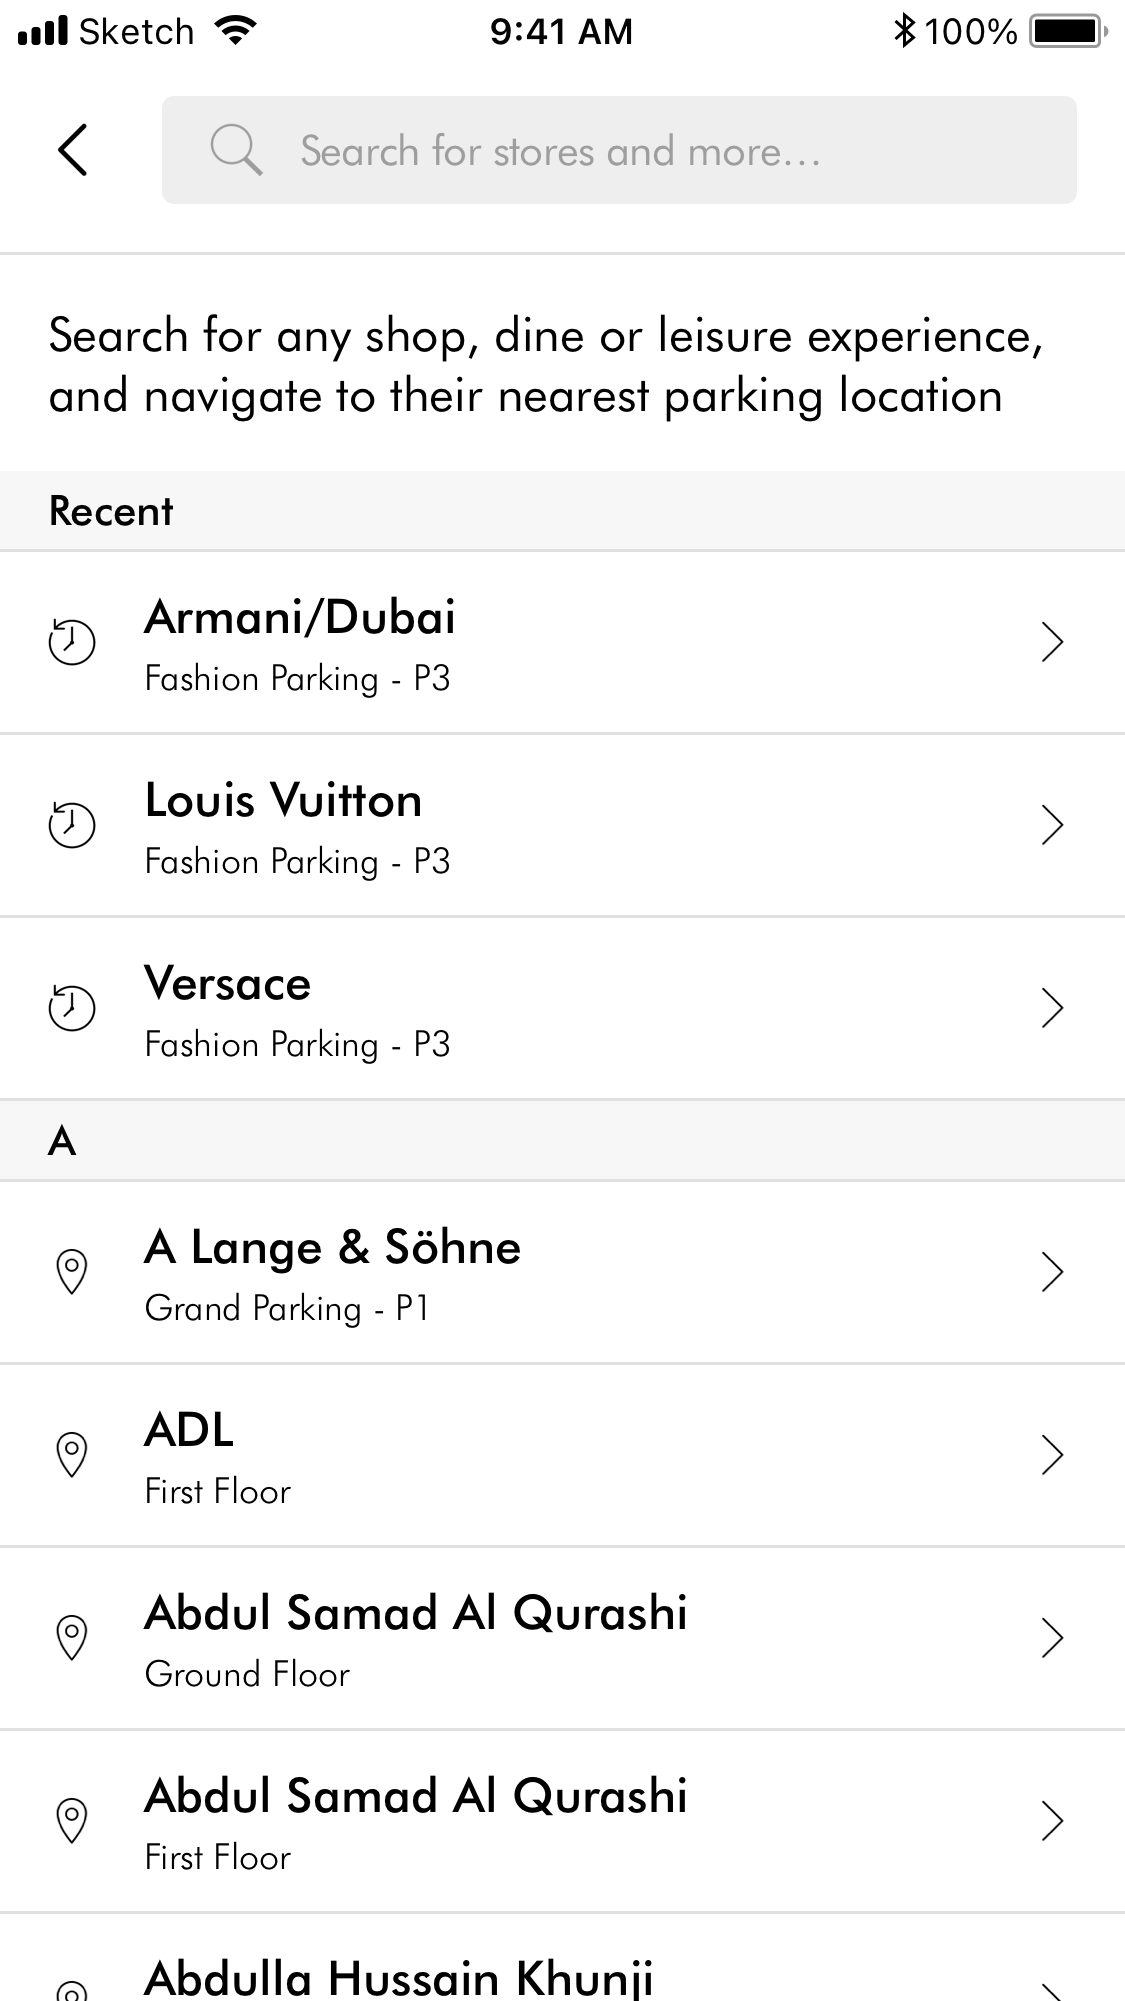
Task: Tap the location pin icon beside ADL
Action: 72,1455
